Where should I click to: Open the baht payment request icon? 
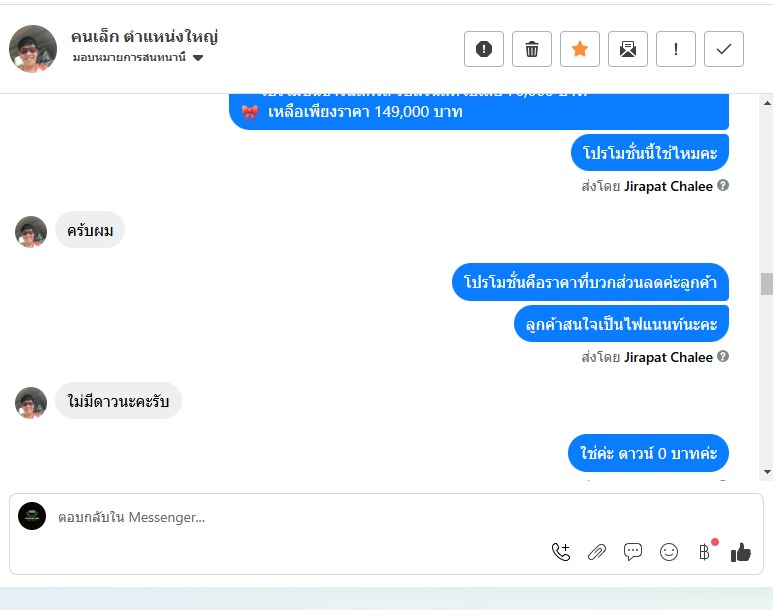[705, 552]
